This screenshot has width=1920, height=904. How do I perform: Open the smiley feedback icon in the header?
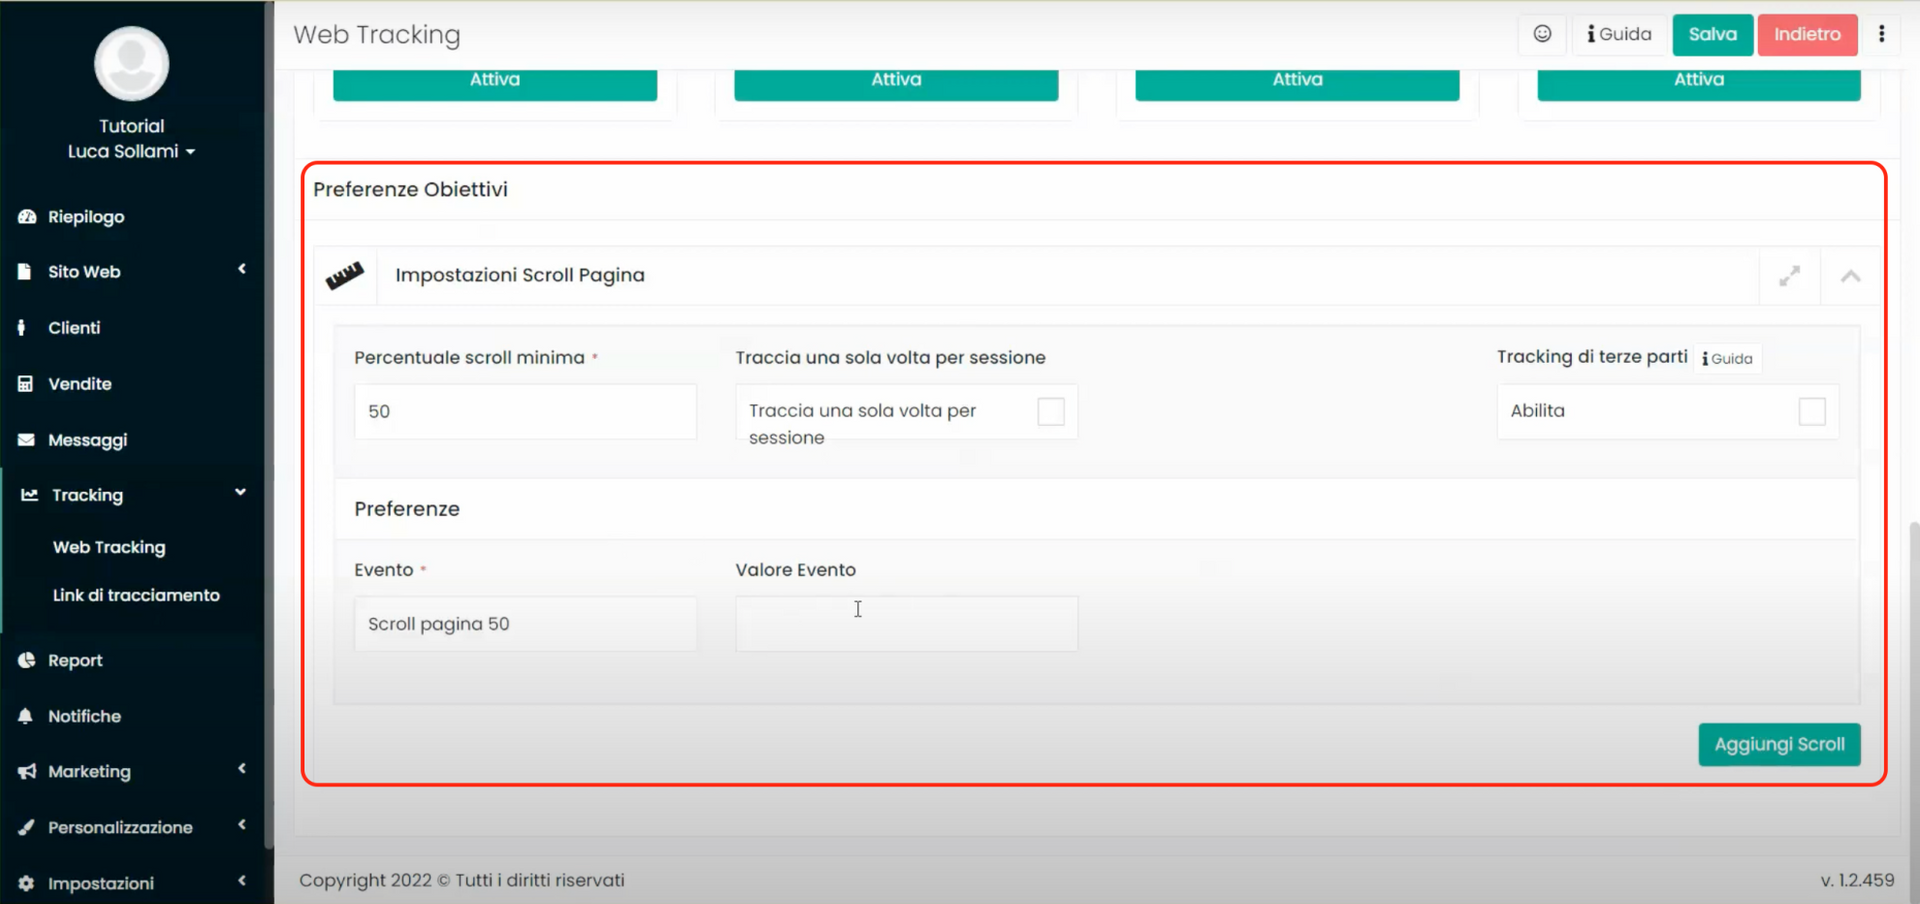point(1542,34)
